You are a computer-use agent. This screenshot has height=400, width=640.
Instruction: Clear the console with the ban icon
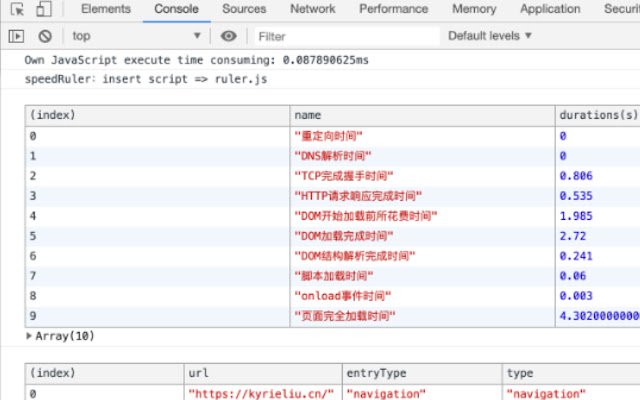(45, 36)
